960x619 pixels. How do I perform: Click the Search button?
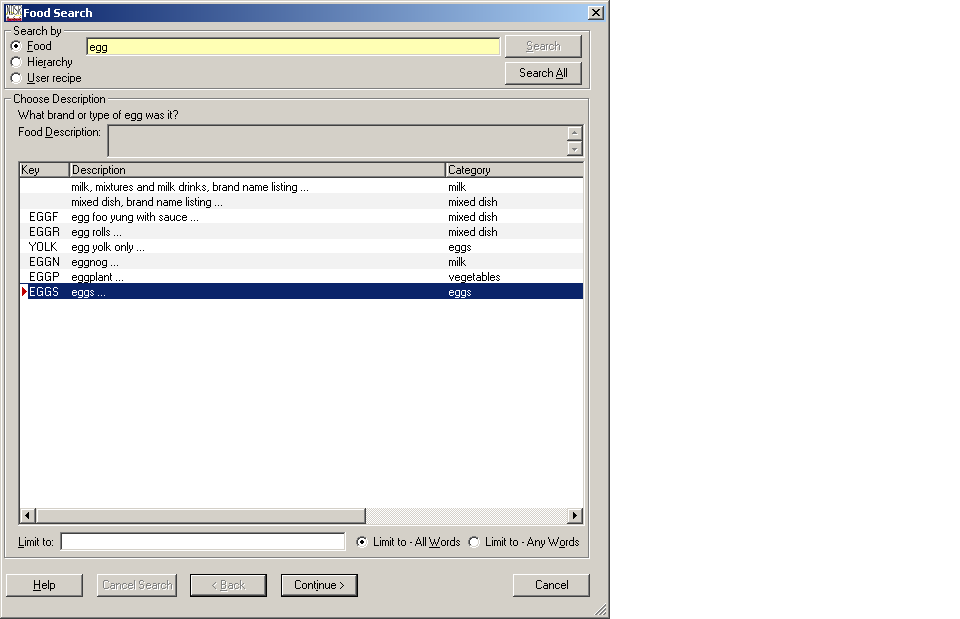pyautogui.click(x=543, y=46)
